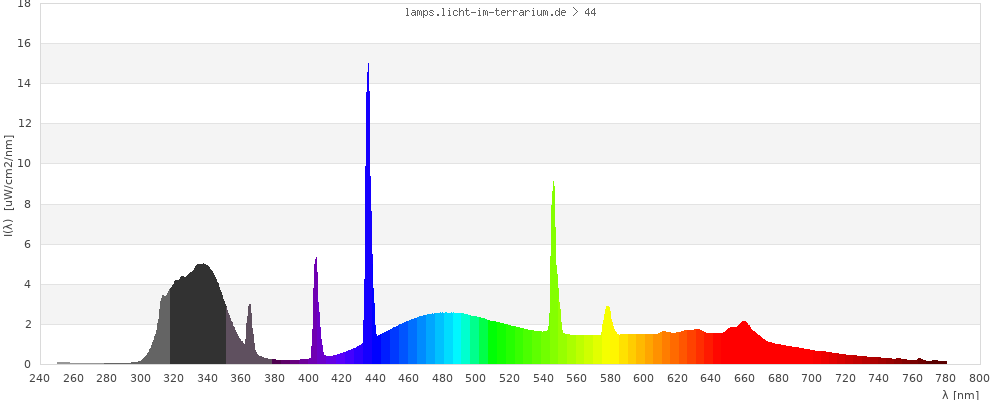Image resolution: width=1000 pixels, height=400 pixels.
Task: Click x-axis tick label 400
Action: click(308, 378)
